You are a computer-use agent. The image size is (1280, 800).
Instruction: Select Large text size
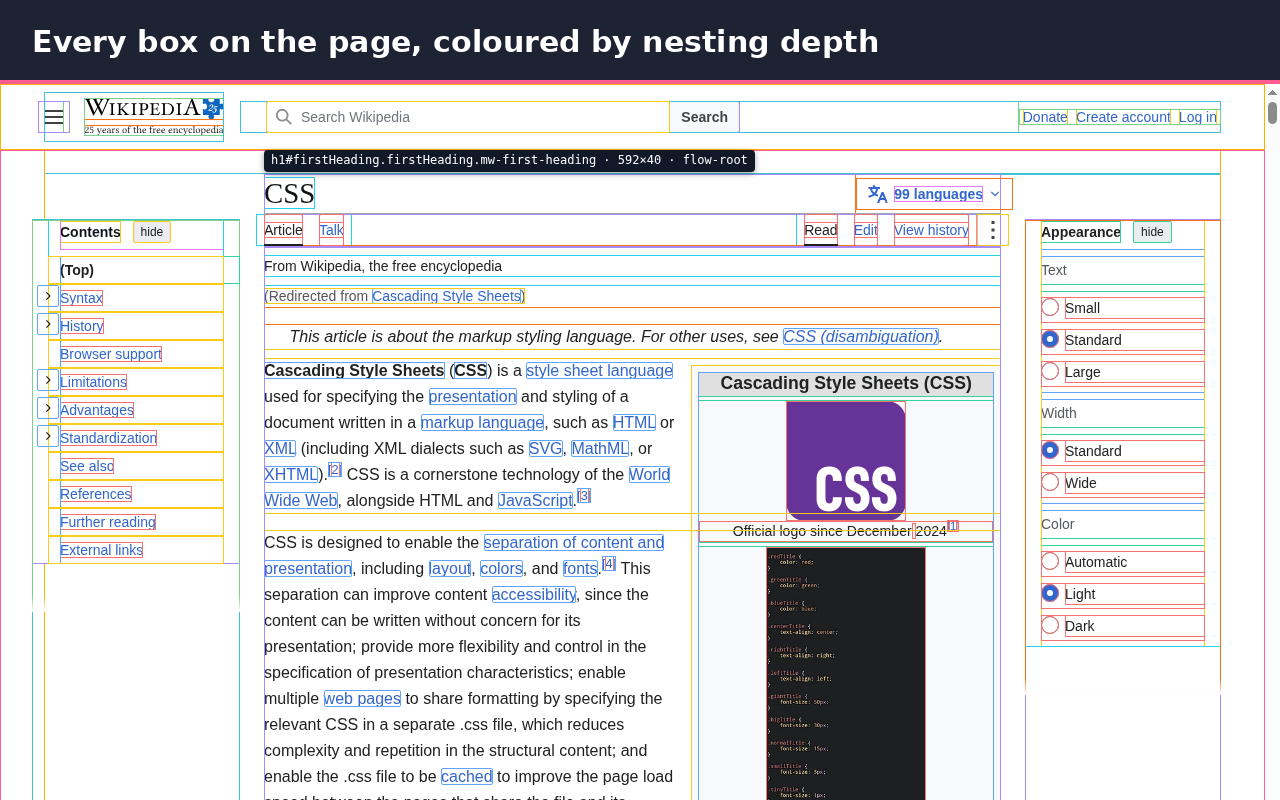(x=1050, y=371)
